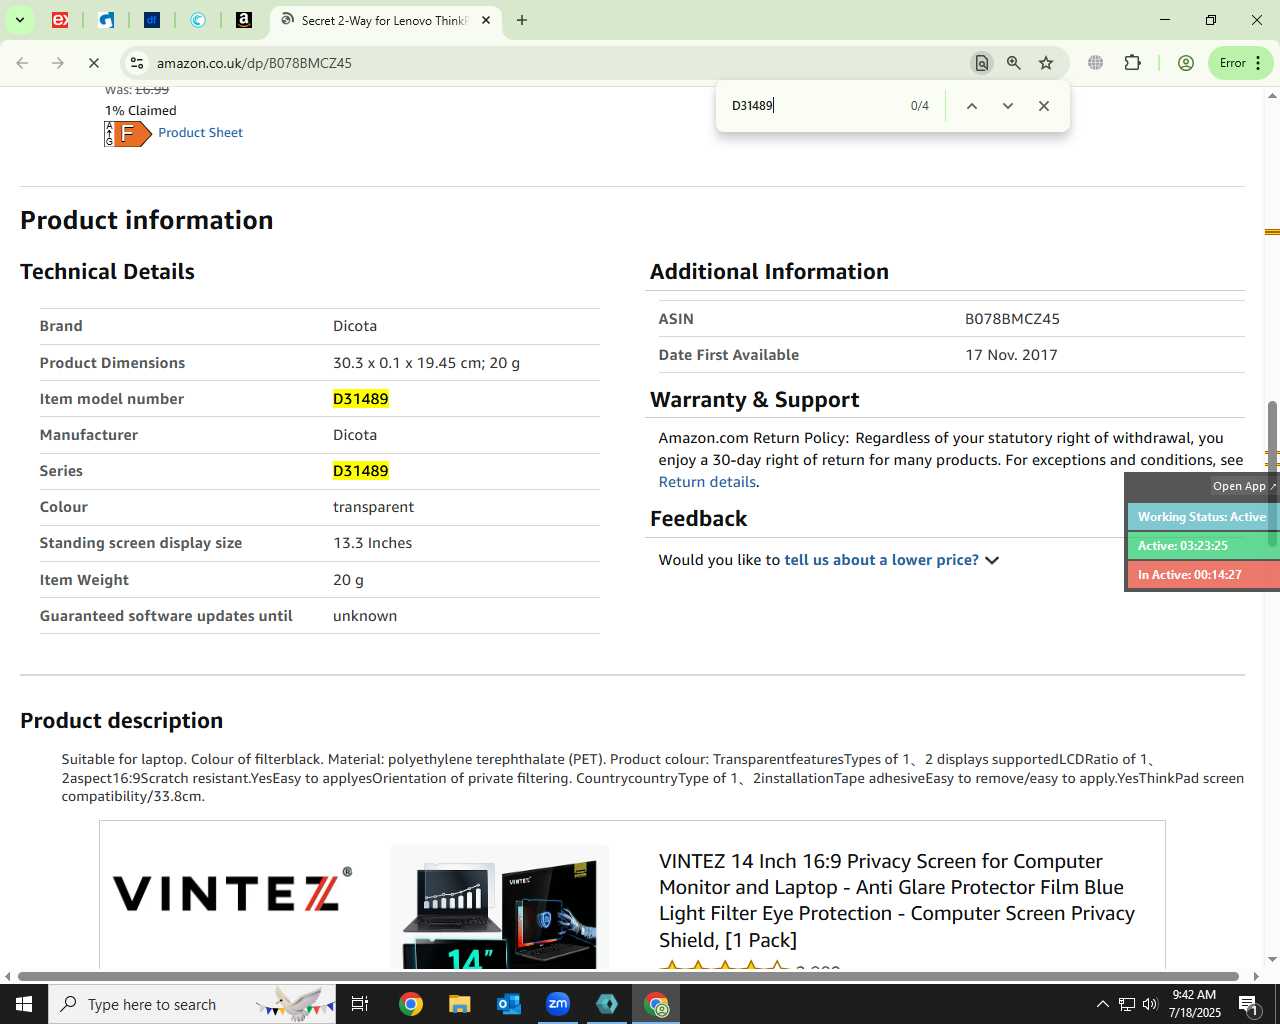Jump to next find result

(1008, 106)
